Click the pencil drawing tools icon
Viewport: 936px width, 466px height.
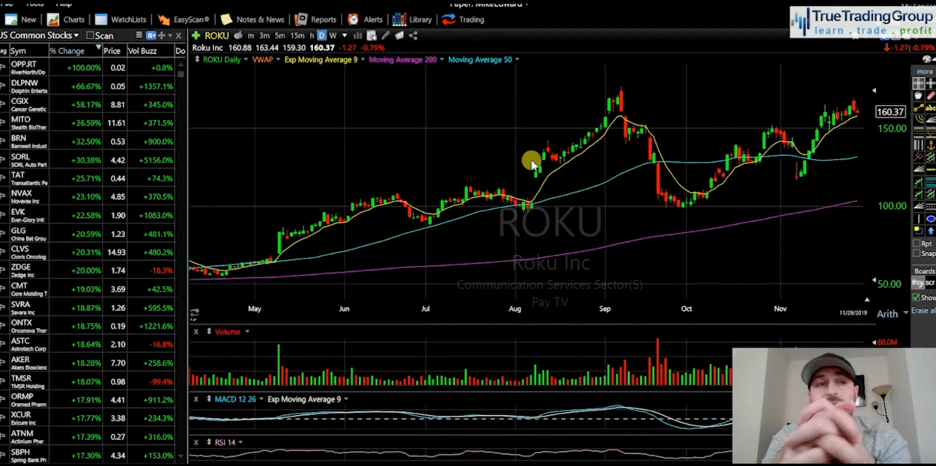coord(386,36)
